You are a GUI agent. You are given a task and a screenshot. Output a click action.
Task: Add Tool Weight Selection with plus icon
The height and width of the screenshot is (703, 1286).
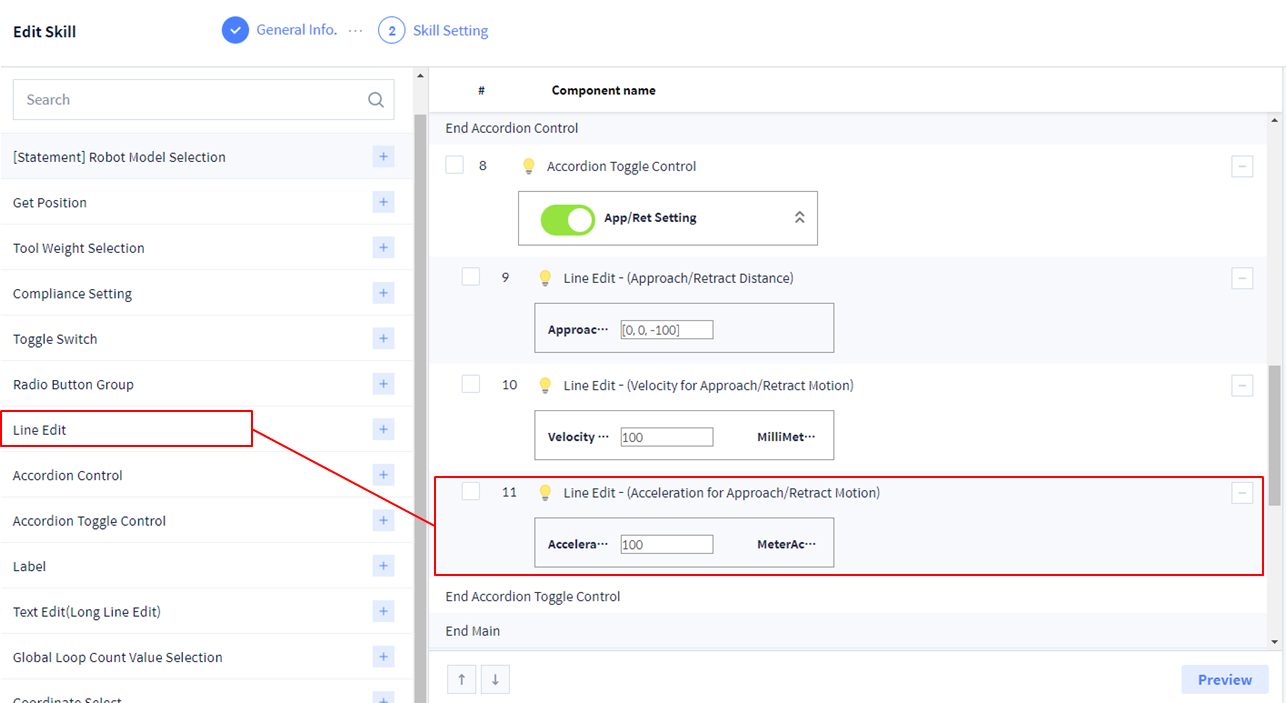click(383, 248)
